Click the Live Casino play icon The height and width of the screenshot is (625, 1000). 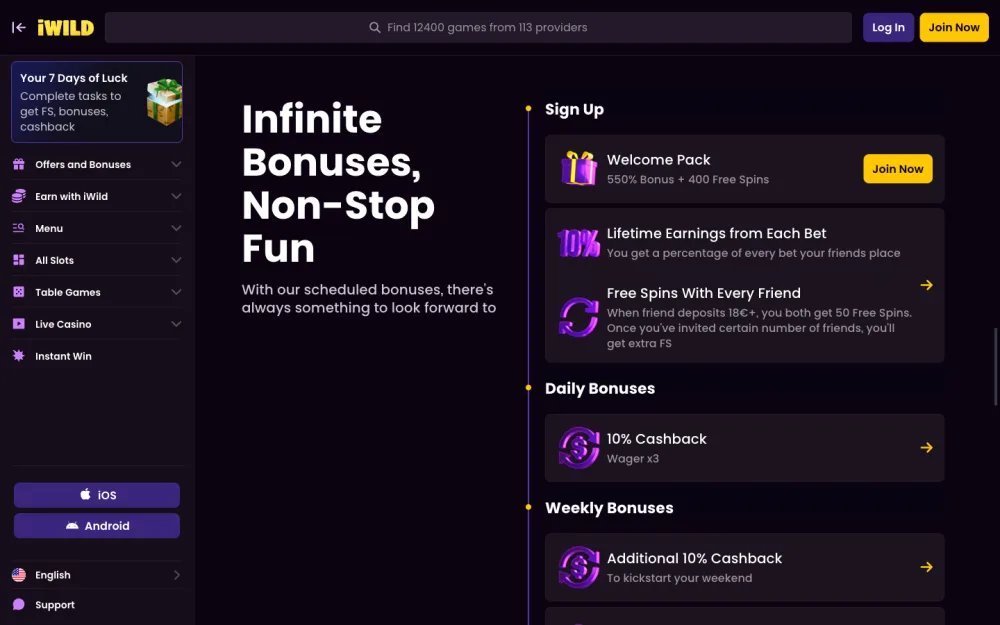click(18, 324)
